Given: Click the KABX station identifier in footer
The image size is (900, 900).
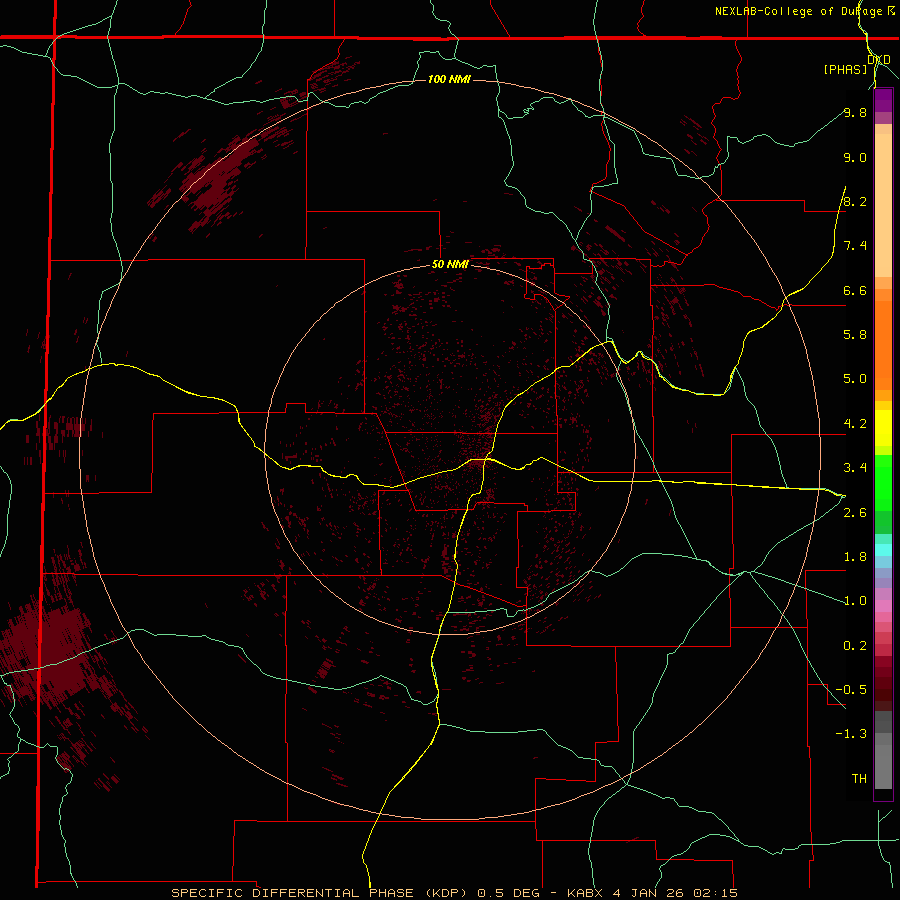Looking at the screenshot, I should coord(585,893).
